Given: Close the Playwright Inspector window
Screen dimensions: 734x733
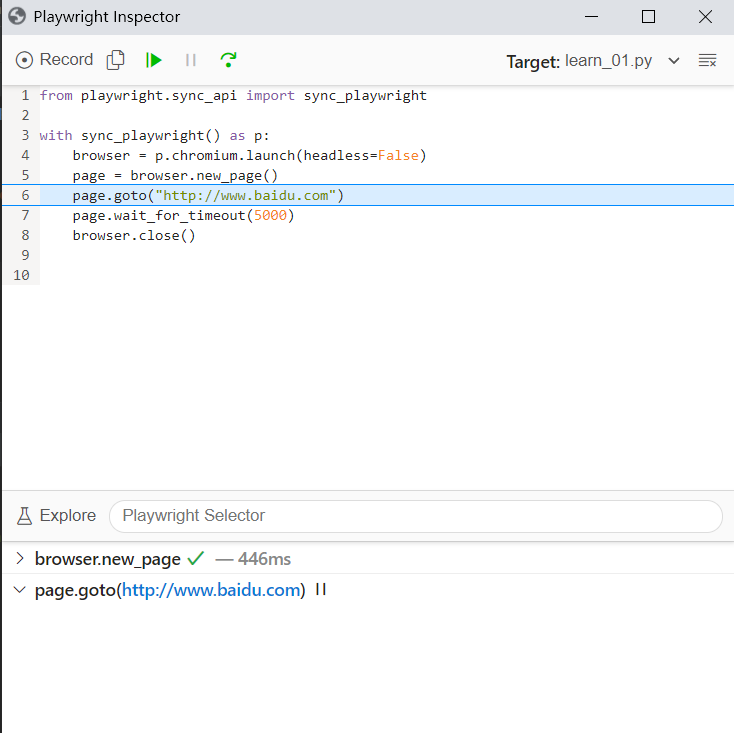Looking at the screenshot, I should 705,17.
